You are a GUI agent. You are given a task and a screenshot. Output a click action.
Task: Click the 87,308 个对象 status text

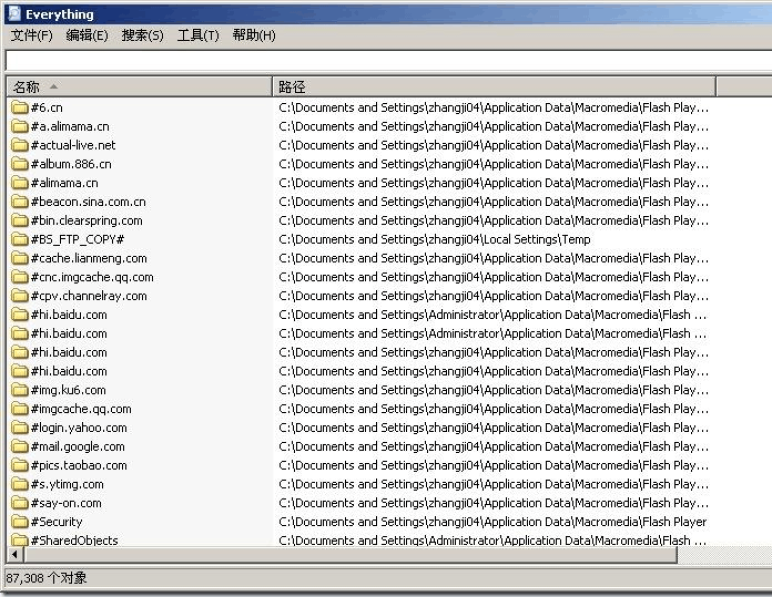[x=47, y=578]
